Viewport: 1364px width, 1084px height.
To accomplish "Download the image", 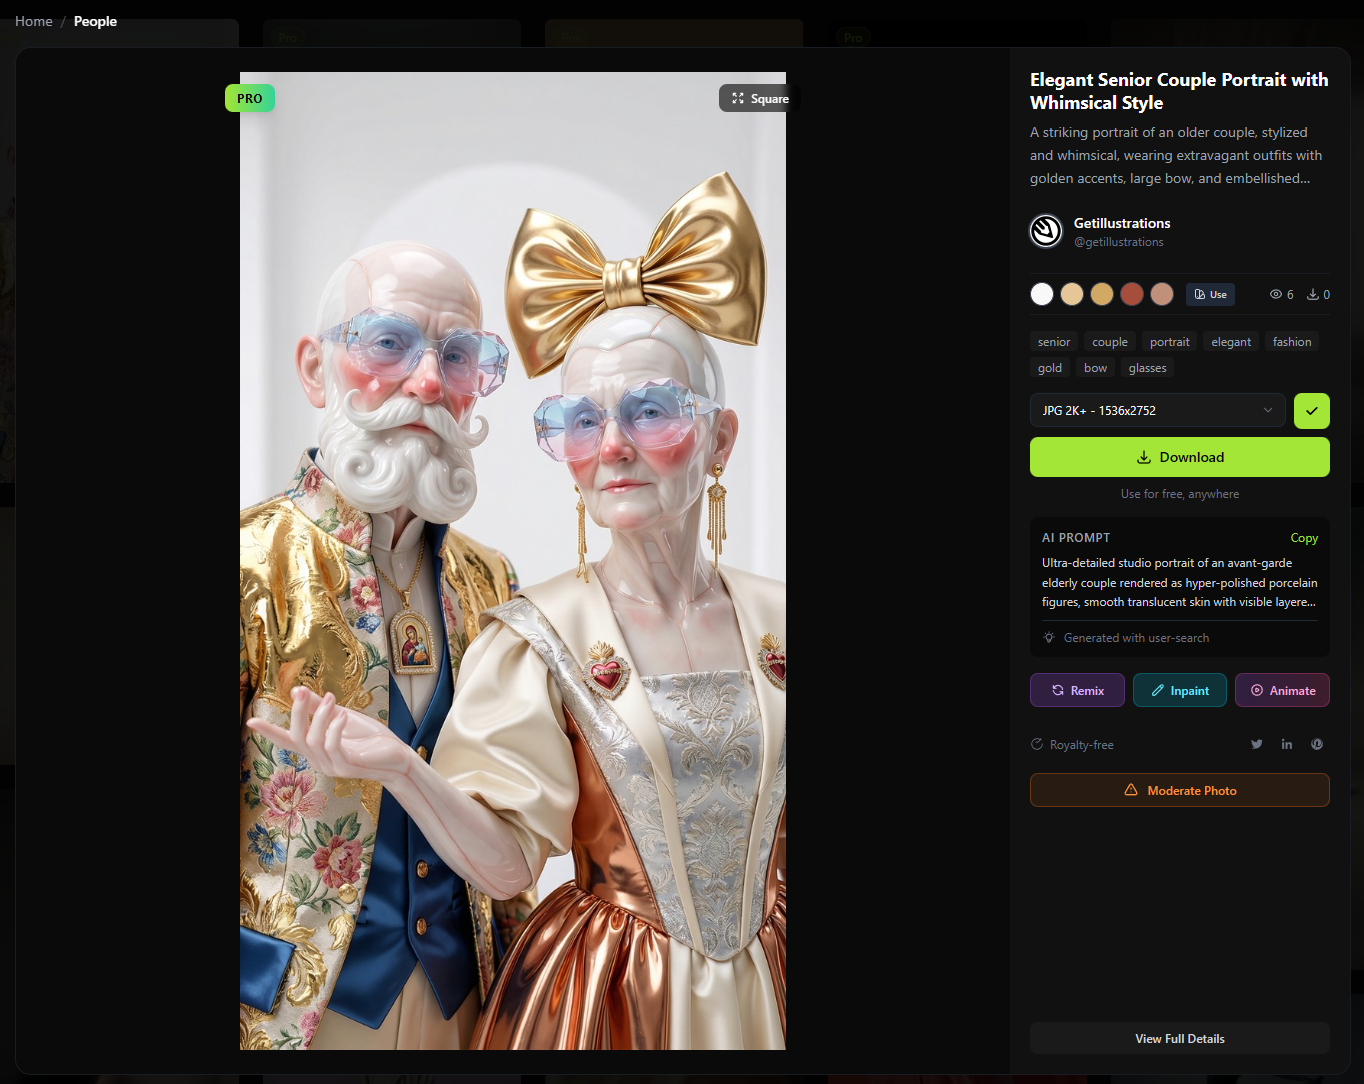I will tap(1179, 457).
